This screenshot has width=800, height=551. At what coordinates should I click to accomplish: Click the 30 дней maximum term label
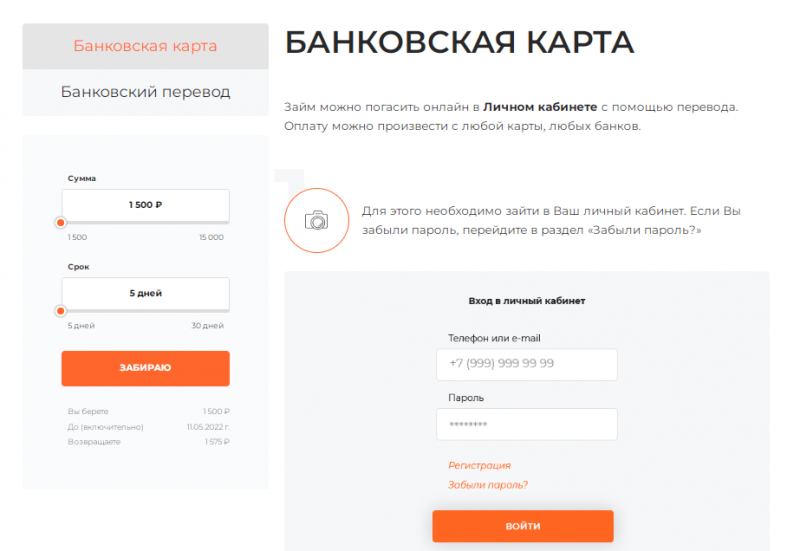tap(210, 326)
